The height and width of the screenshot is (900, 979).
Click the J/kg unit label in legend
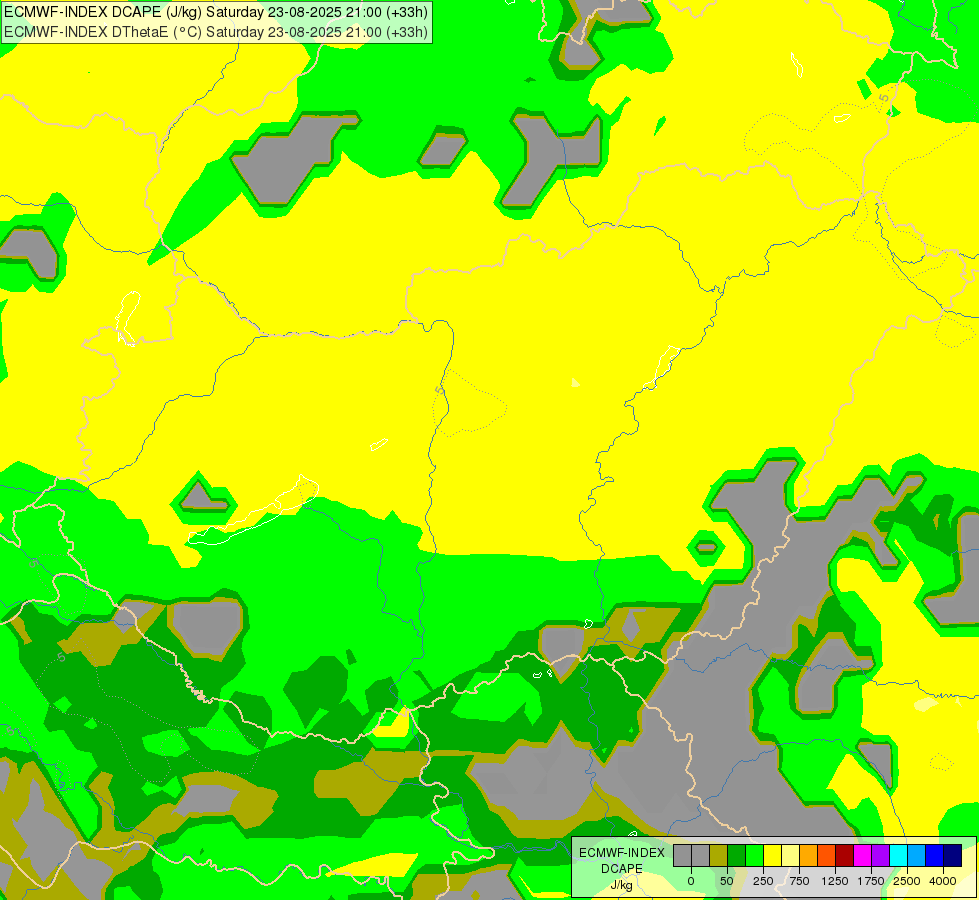(621, 885)
